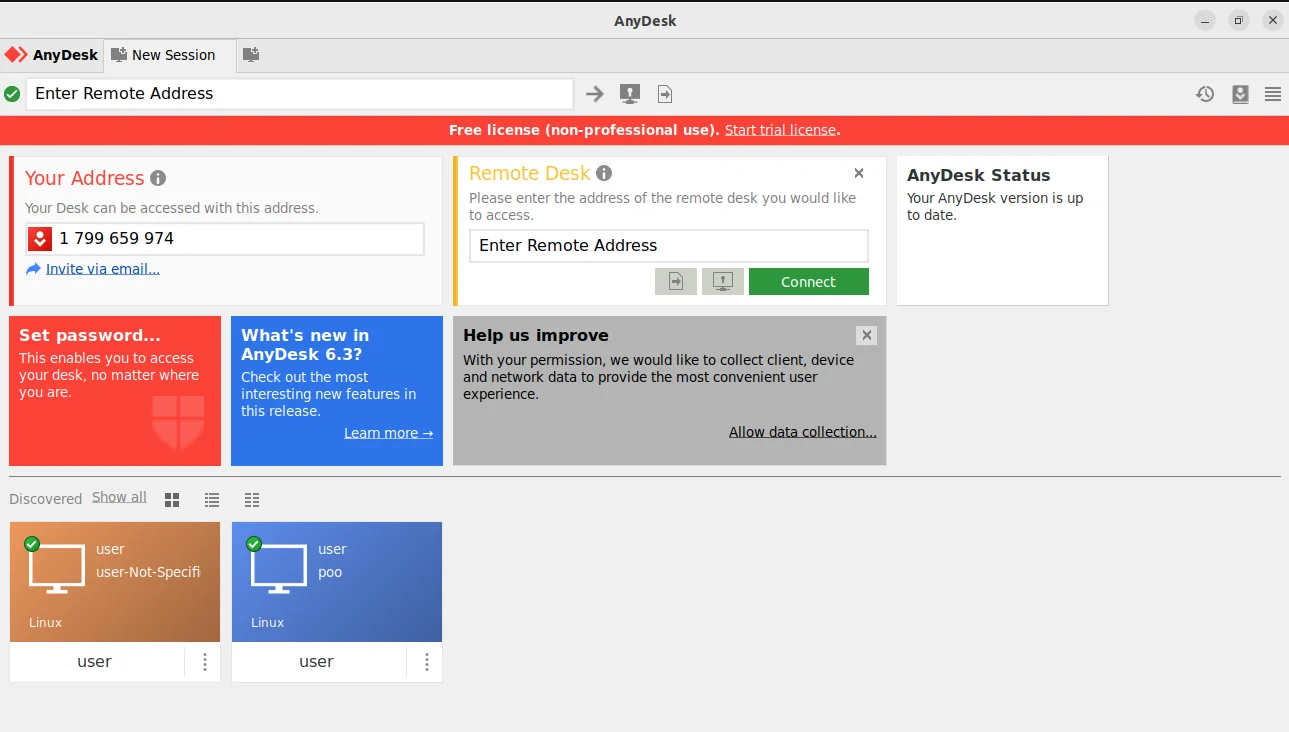Click the screen sharing monitor icon in toolbar
Screen dimensions: 1289x732
click(x=629, y=94)
